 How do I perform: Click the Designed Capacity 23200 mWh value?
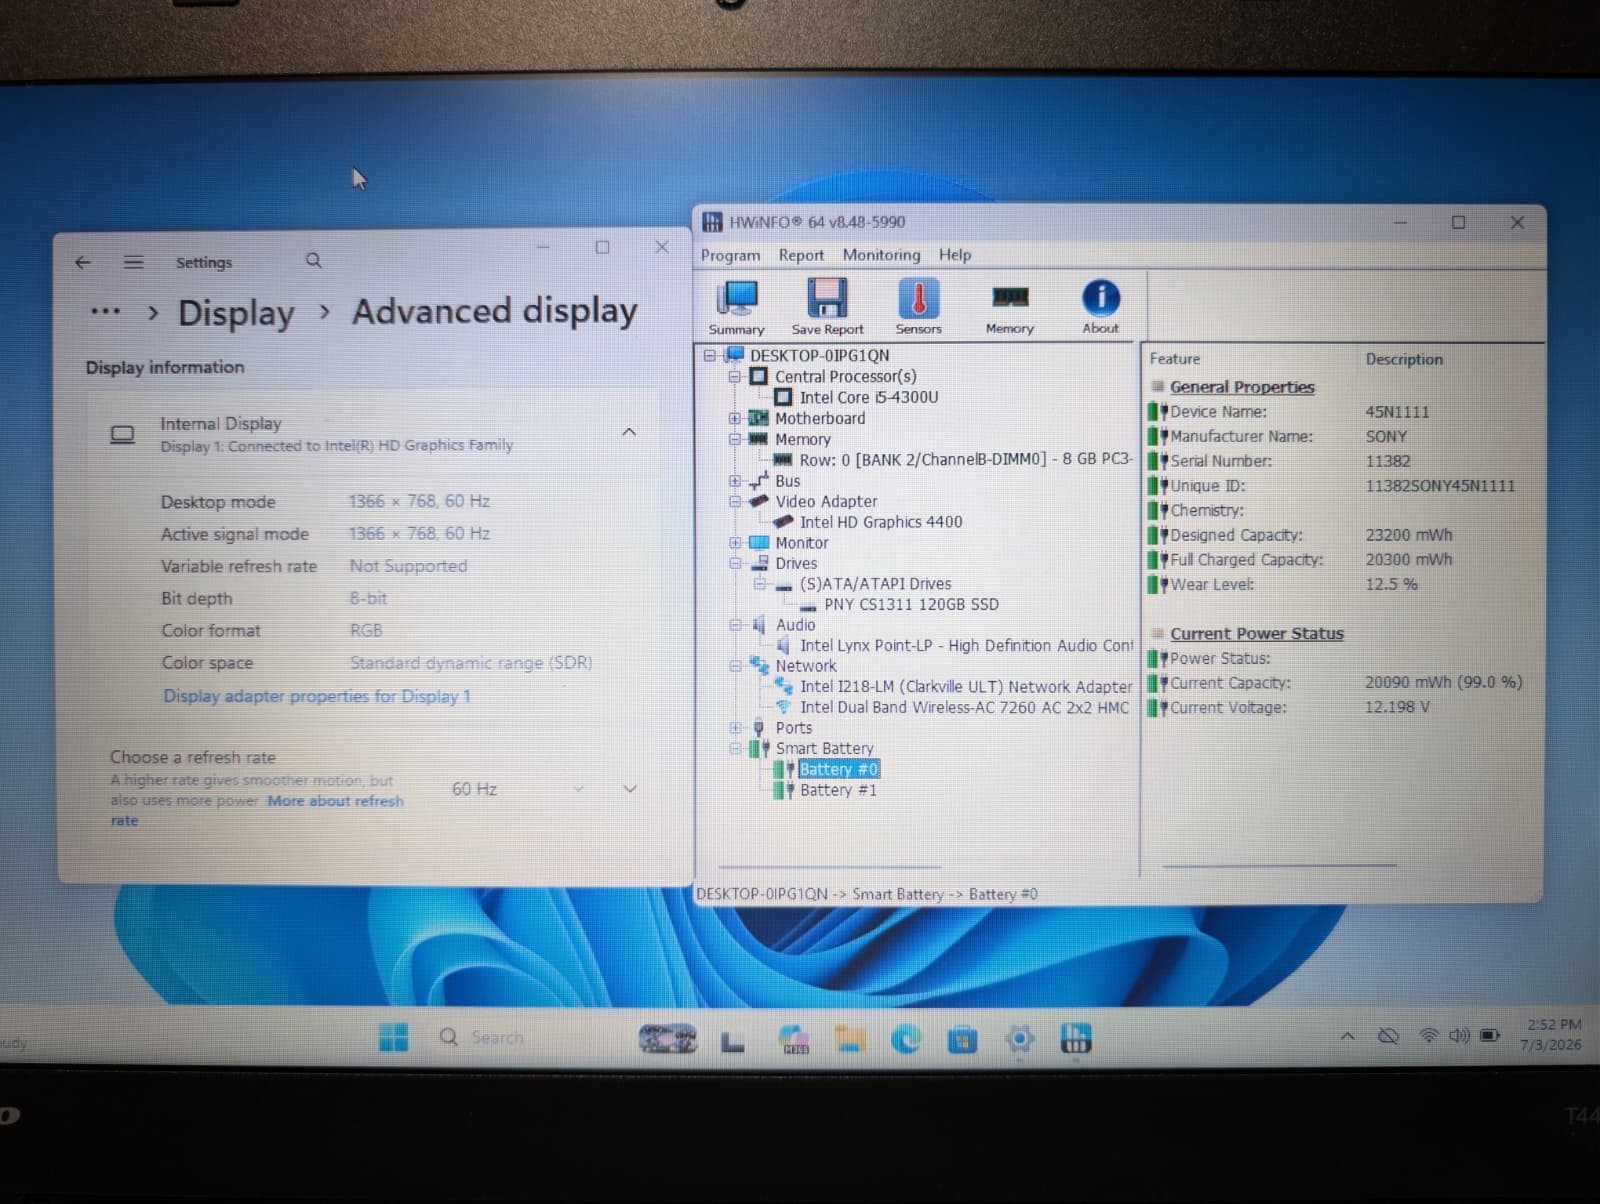tap(1409, 535)
